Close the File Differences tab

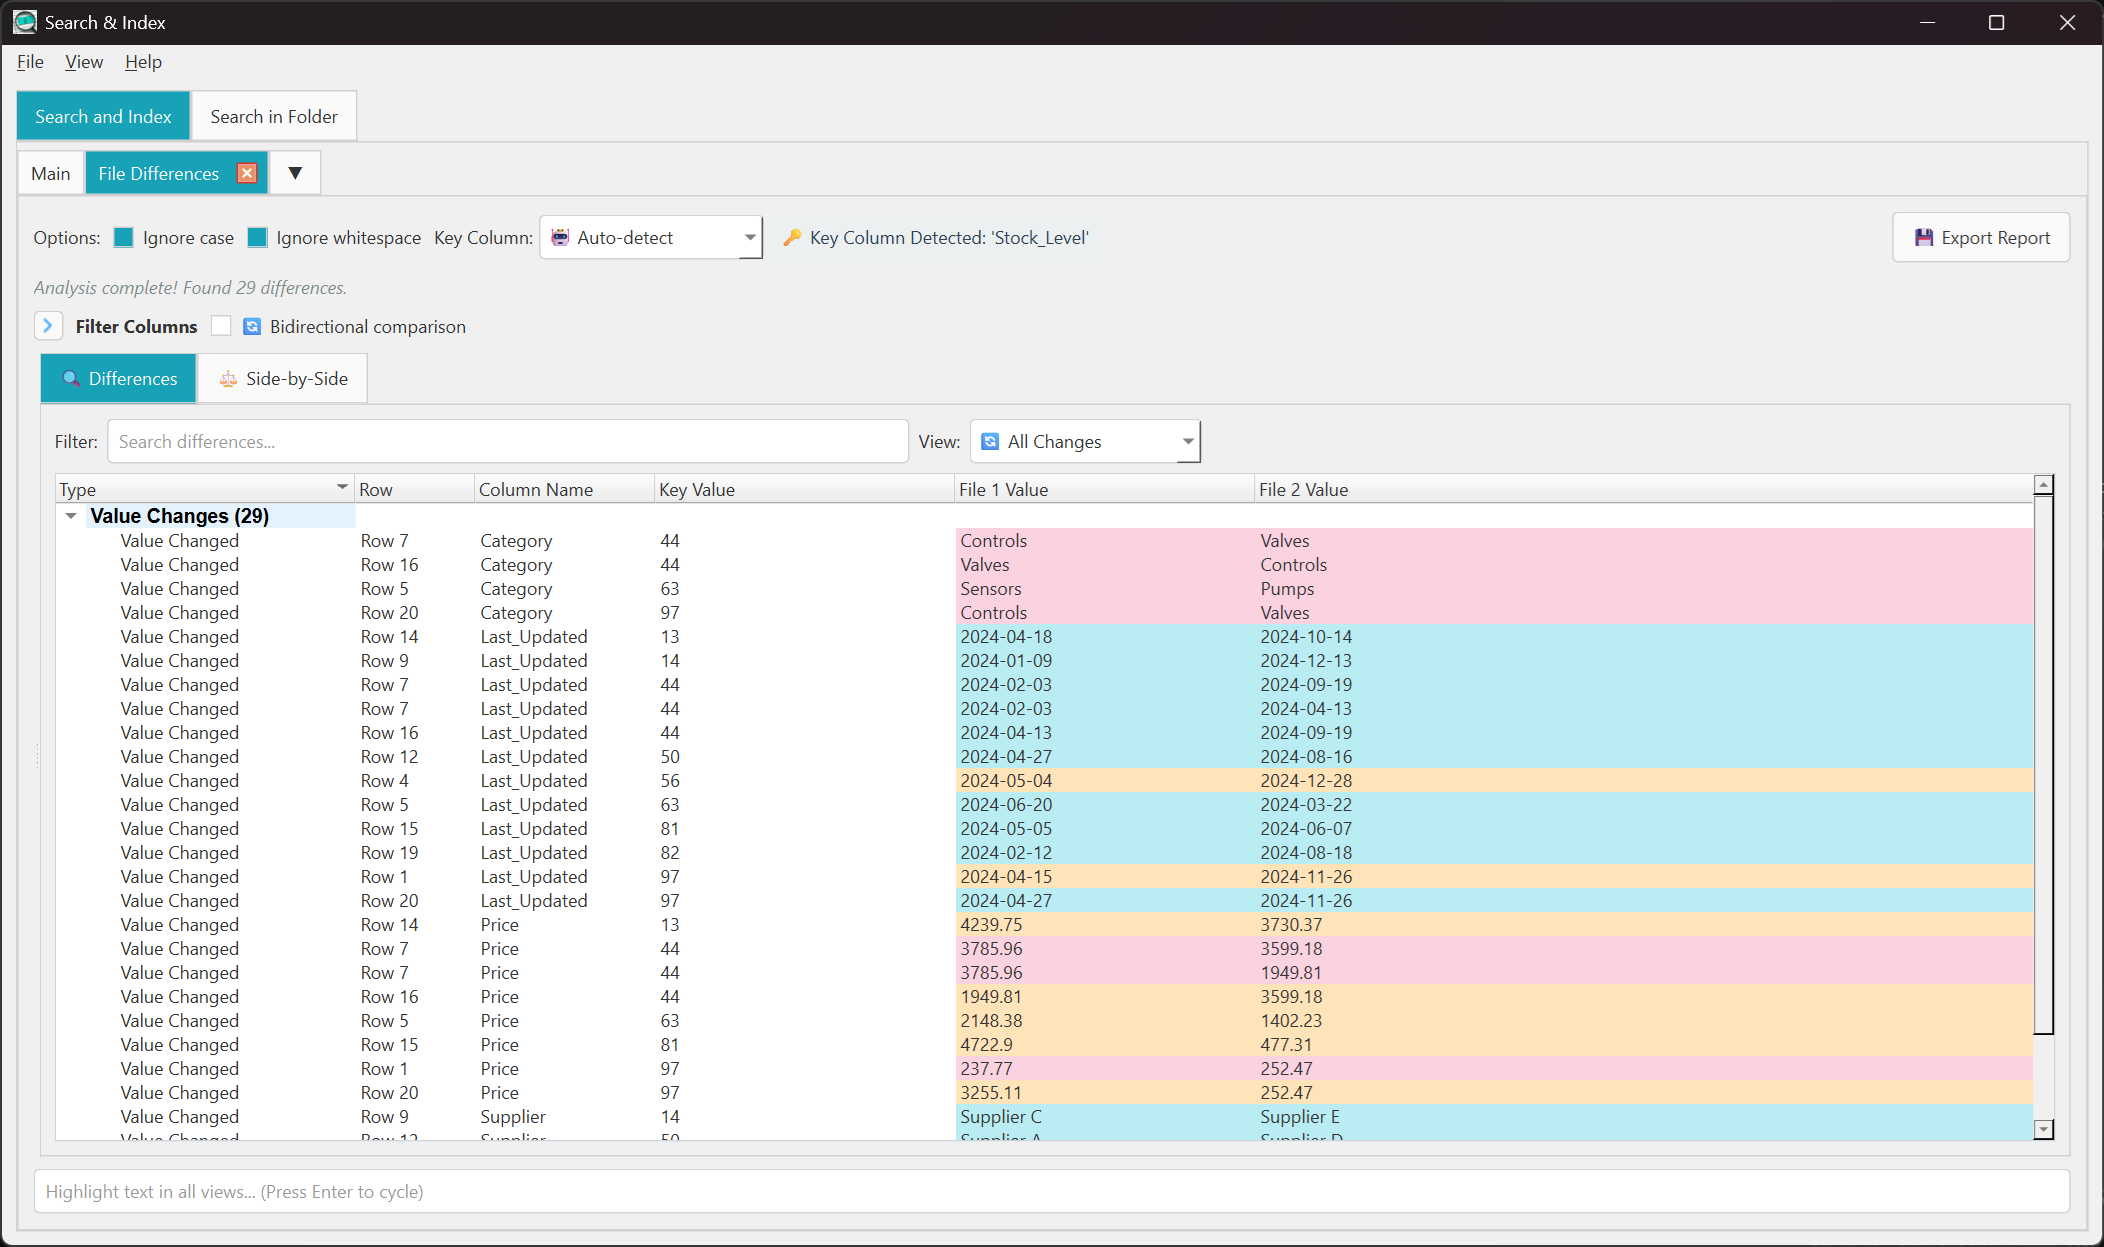point(247,173)
